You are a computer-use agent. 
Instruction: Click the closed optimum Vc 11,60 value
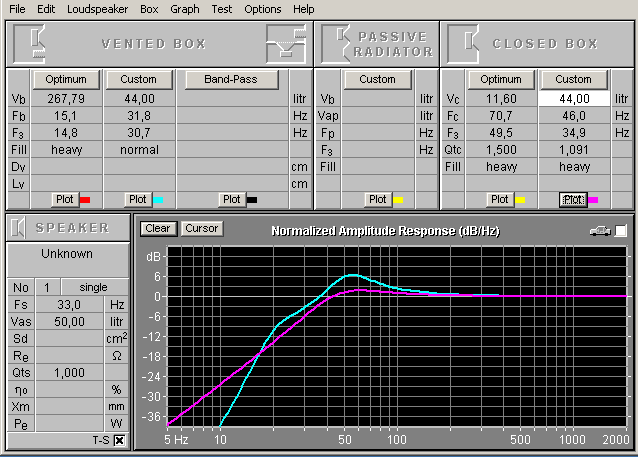[x=501, y=99]
